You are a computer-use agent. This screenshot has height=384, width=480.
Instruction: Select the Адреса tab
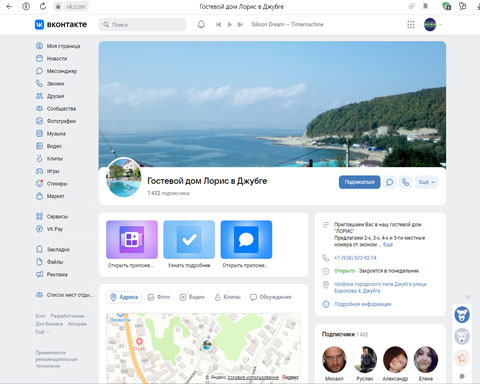pos(124,297)
